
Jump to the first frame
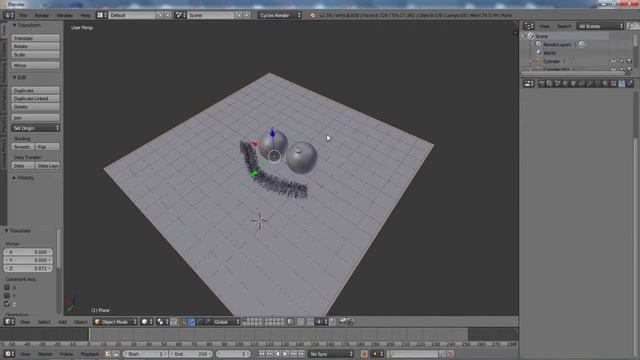262,354
